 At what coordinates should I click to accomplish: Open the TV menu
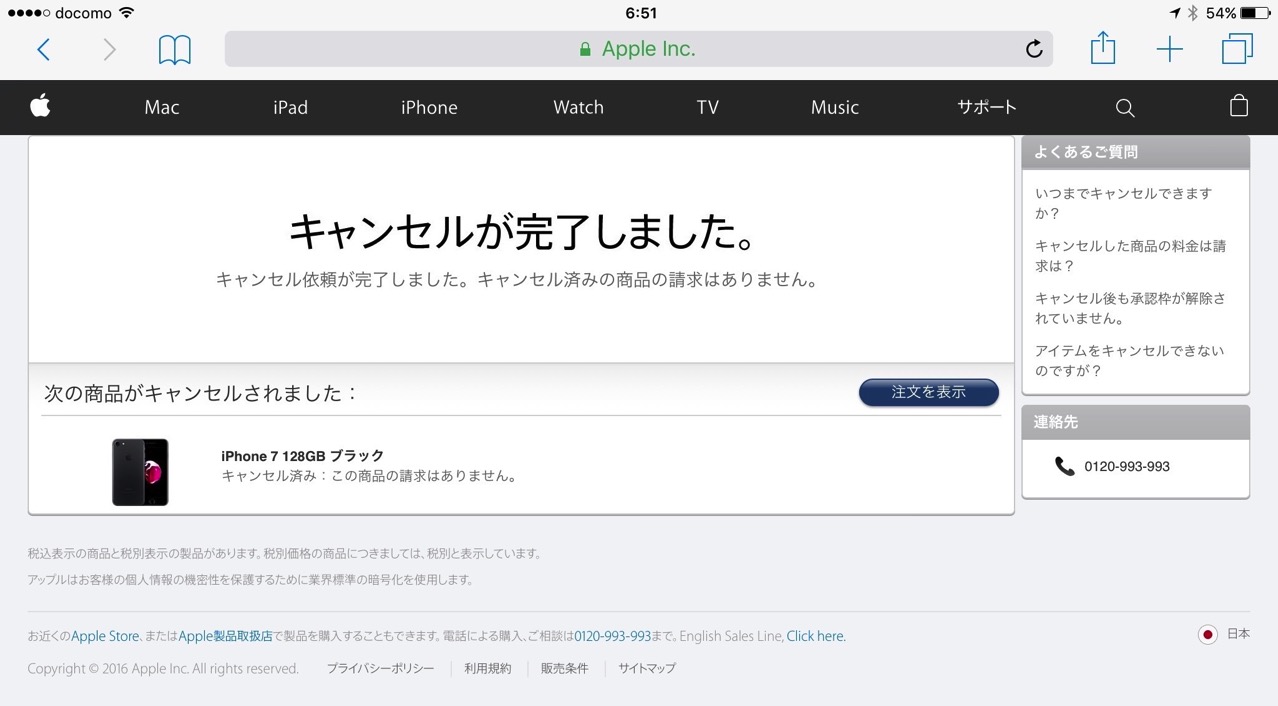[708, 107]
